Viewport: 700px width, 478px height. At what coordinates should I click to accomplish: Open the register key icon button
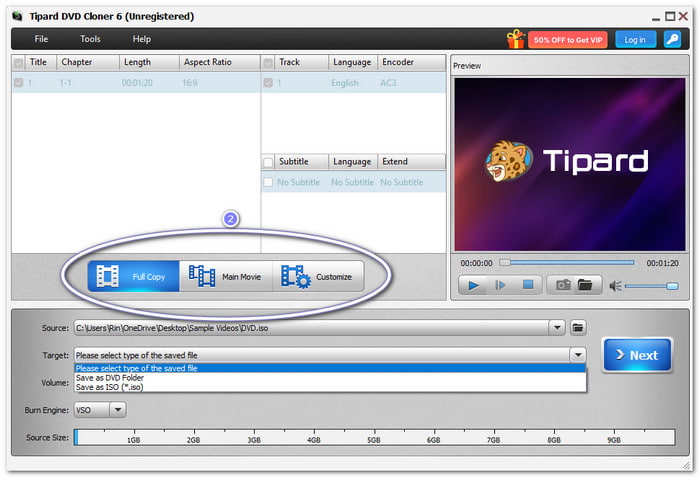pyautogui.click(x=672, y=39)
